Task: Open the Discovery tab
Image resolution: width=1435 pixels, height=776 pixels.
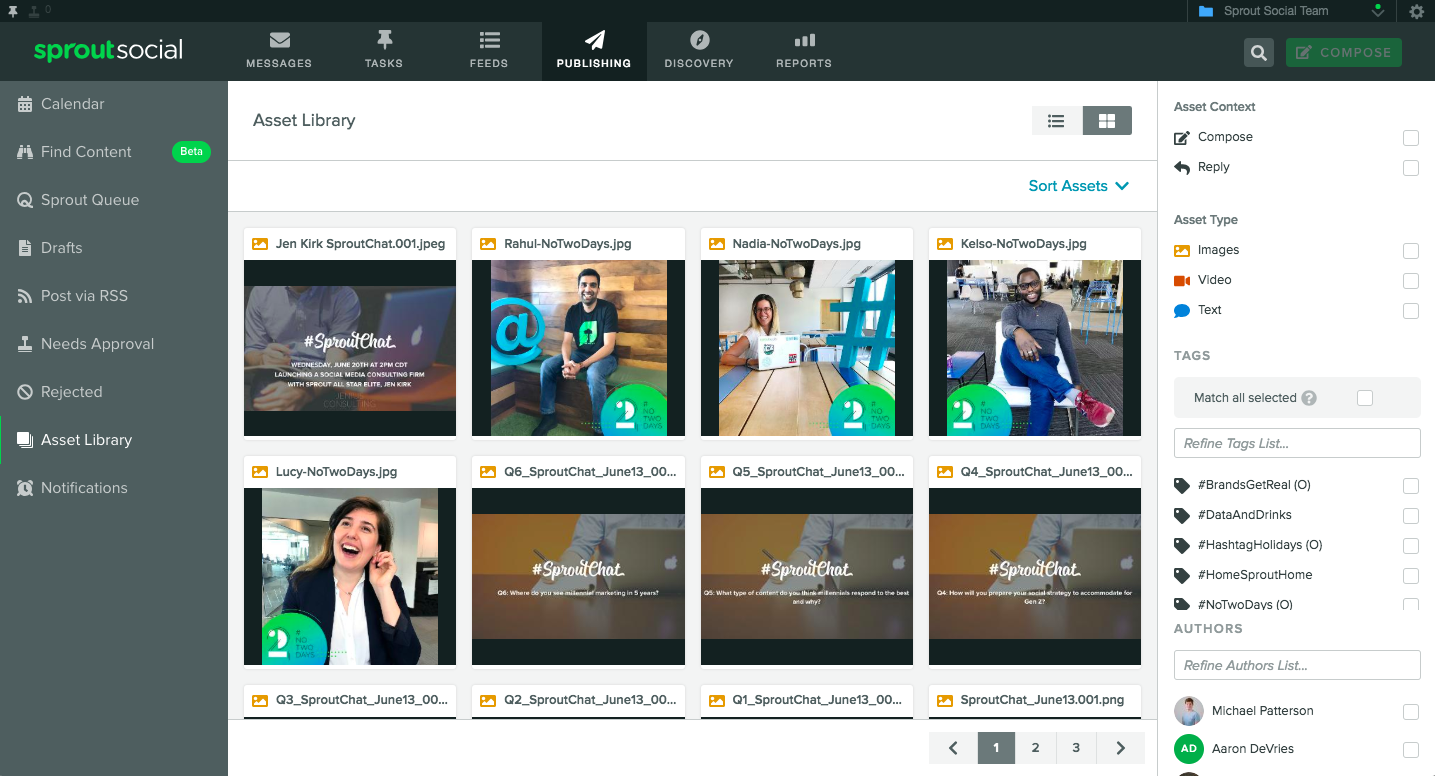Action: pos(699,51)
